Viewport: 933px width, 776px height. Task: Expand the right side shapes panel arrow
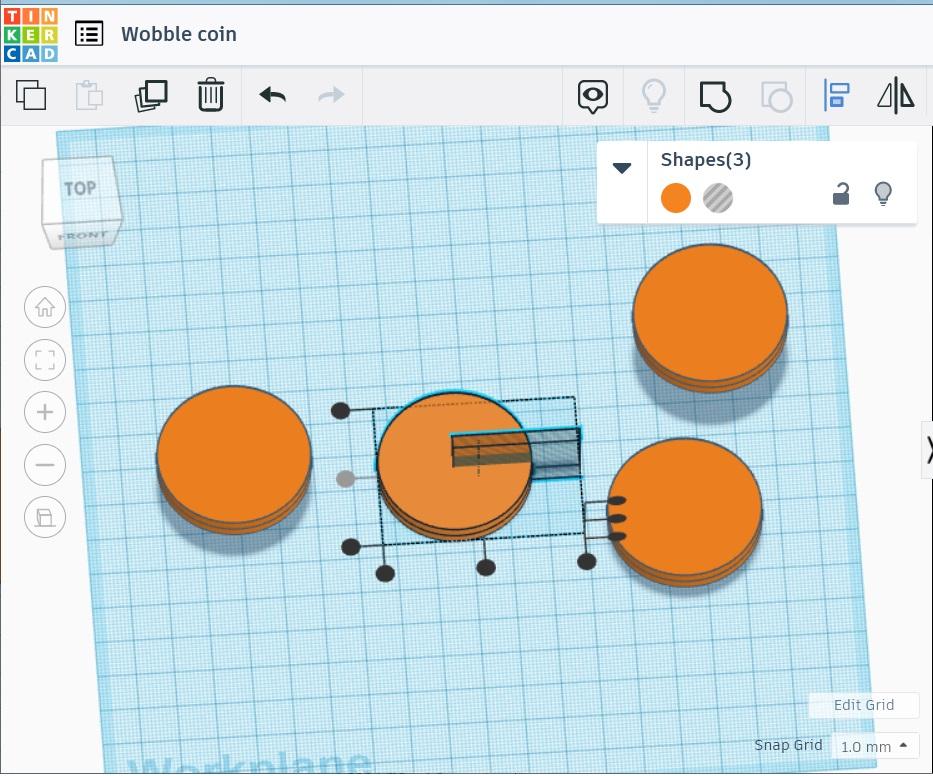click(928, 449)
